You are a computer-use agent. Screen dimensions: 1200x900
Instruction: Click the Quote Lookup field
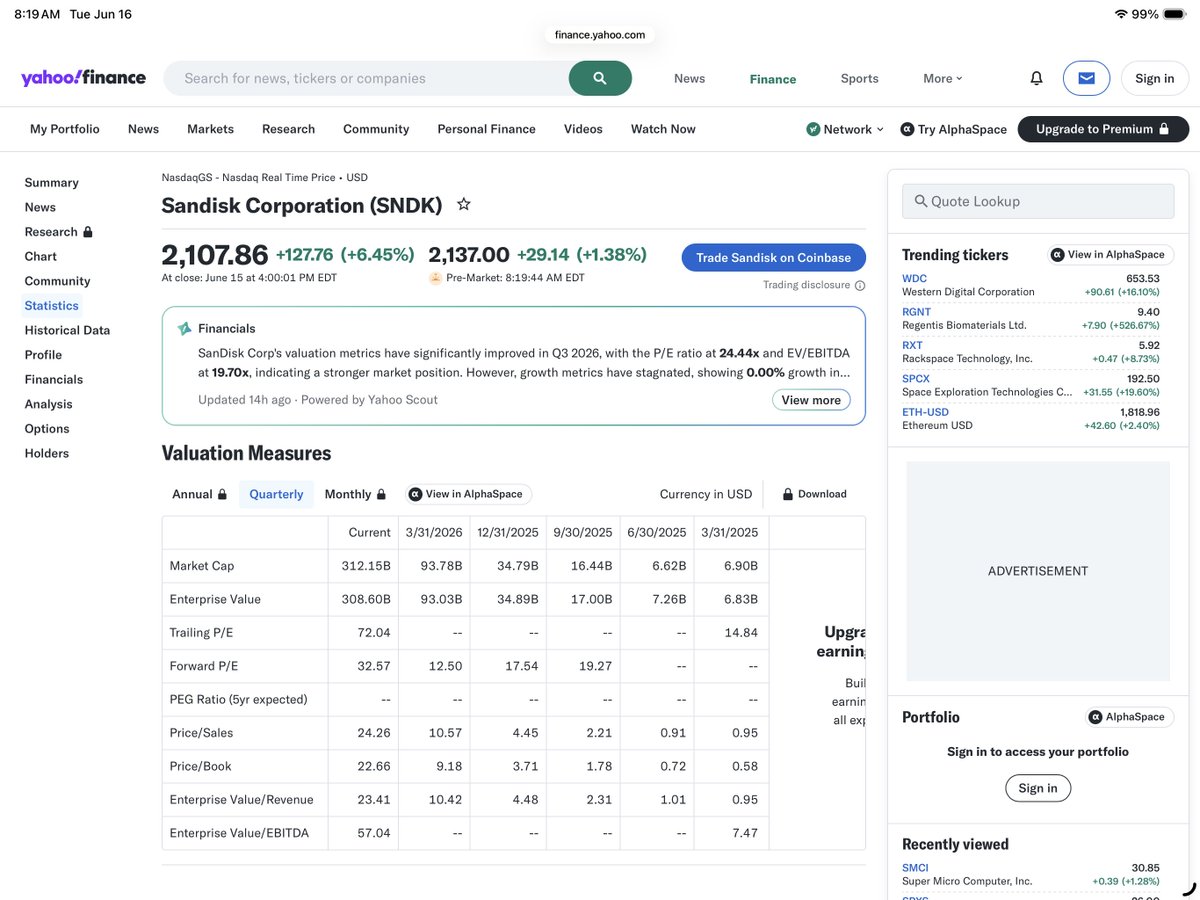tap(1038, 201)
